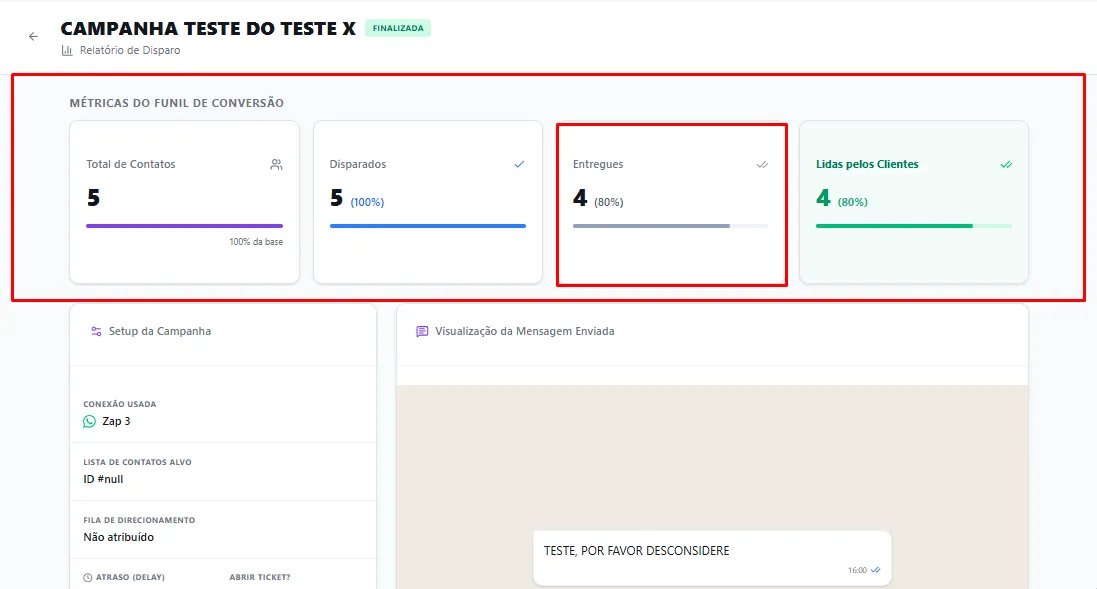Click the ID #null value
Viewport: 1097px width, 589px height.
tap(103, 479)
